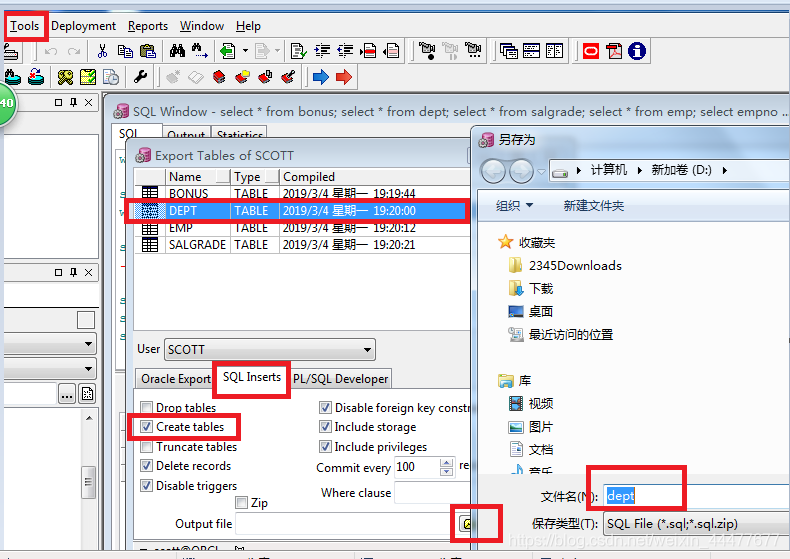The width and height of the screenshot is (790, 559).
Task: Click the Copy icon in toolbar
Action: pyautogui.click(x=125, y=51)
